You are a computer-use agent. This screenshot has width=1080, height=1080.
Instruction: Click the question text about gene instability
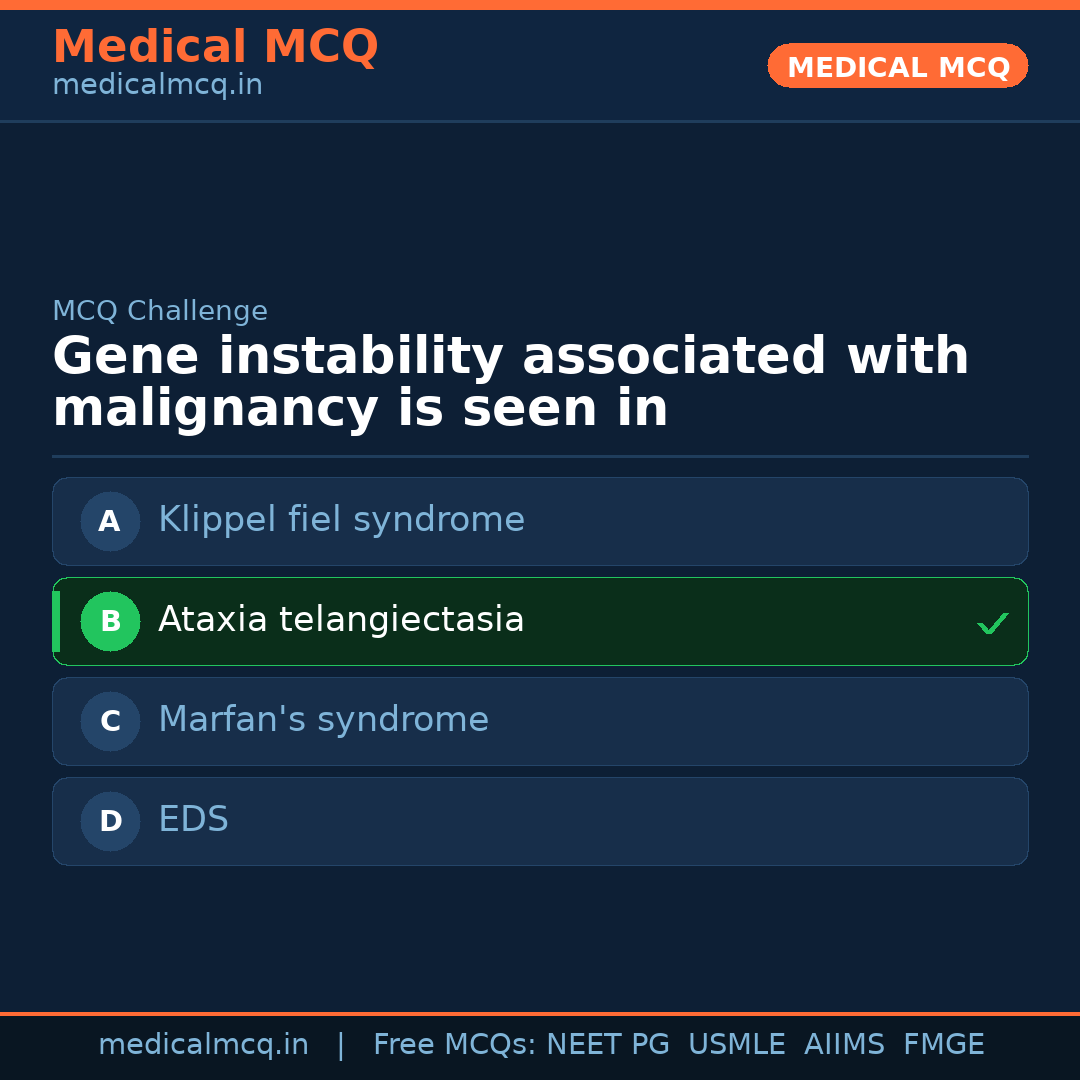(x=510, y=383)
